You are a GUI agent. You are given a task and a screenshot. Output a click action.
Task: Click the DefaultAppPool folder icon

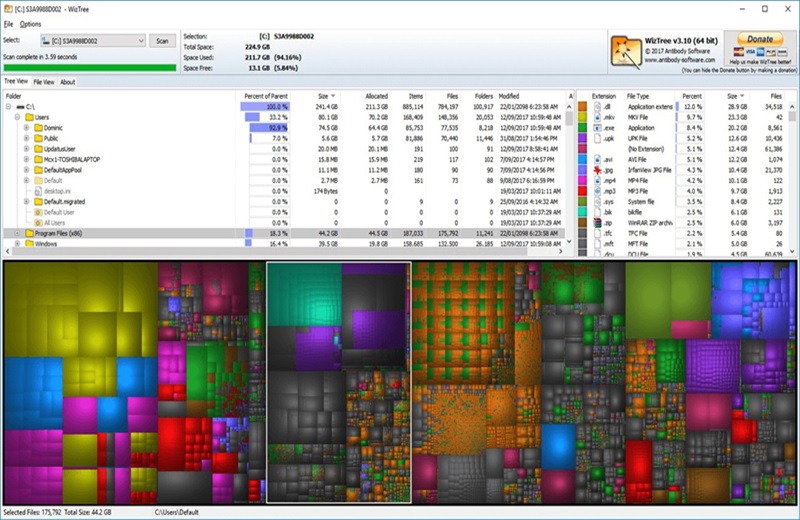pyautogui.click(x=38, y=170)
